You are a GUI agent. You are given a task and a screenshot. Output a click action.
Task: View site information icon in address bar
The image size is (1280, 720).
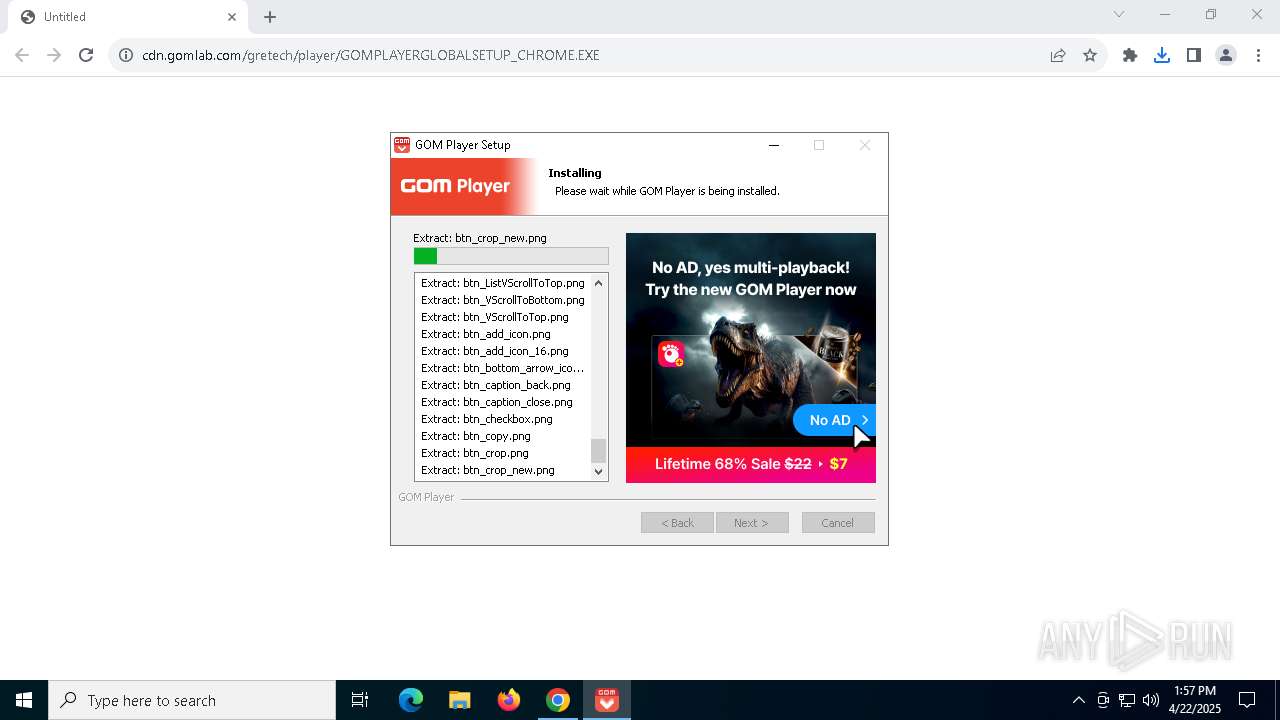pos(126,55)
